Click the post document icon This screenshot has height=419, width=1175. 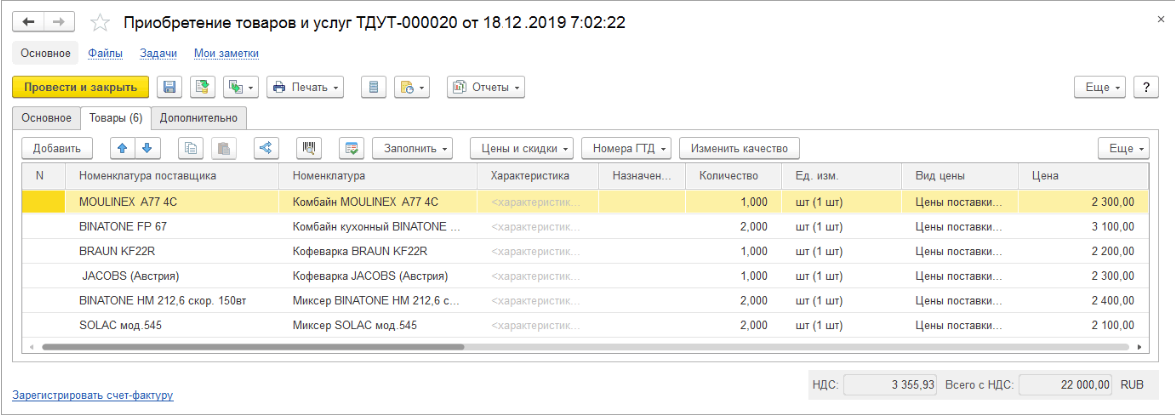click(202, 87)
